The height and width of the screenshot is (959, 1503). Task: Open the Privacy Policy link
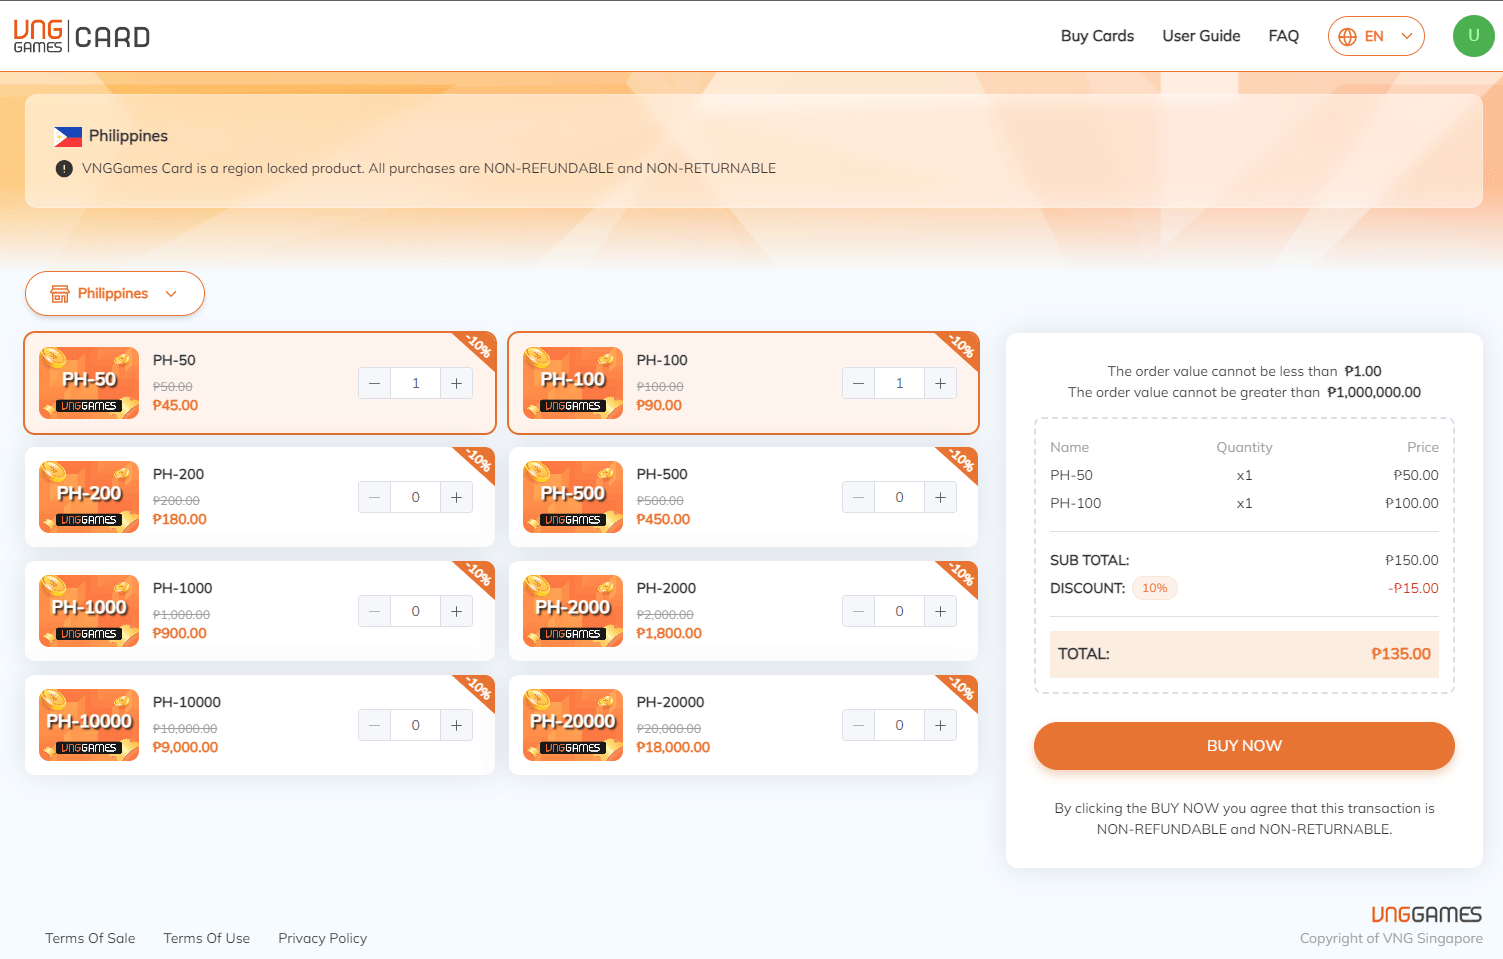pos(323,938)
